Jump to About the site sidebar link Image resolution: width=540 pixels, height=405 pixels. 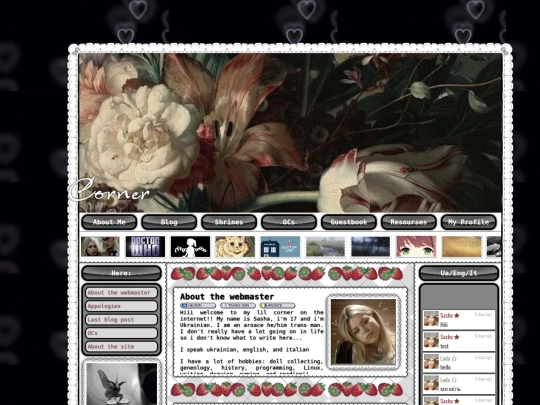tap(121, 346)
